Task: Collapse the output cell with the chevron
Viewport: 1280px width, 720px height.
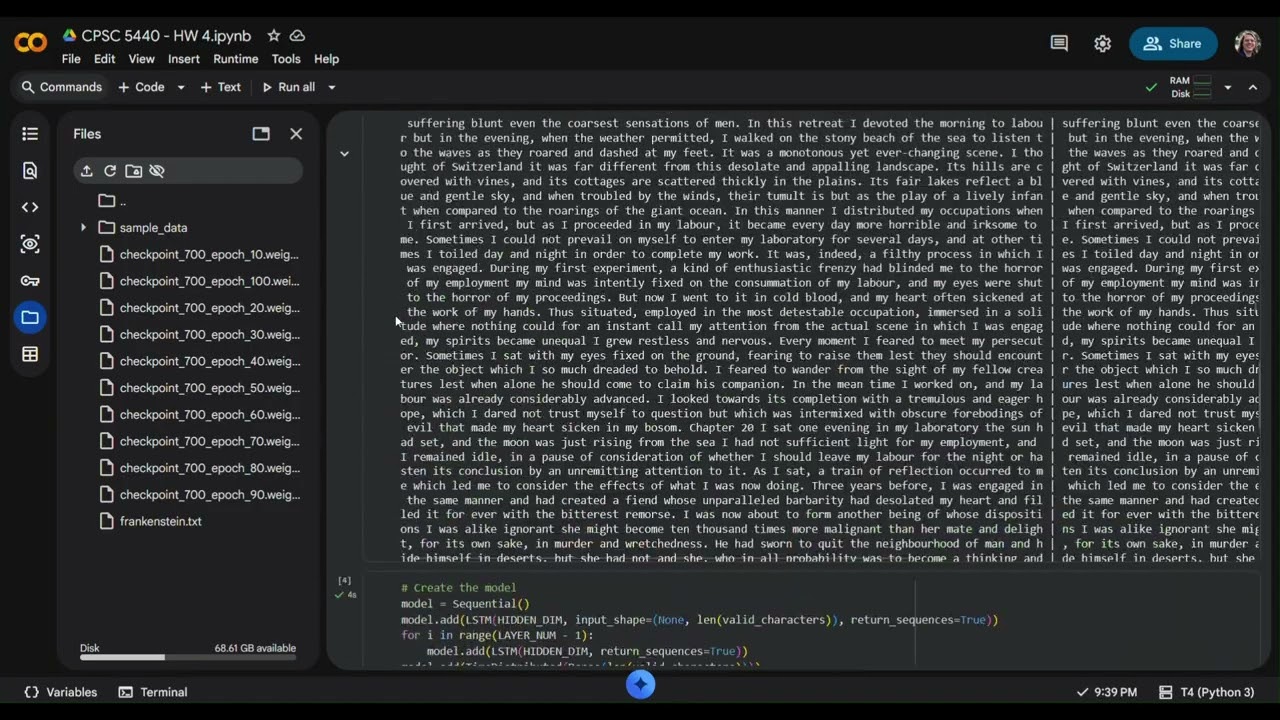Action: (344, 154)
